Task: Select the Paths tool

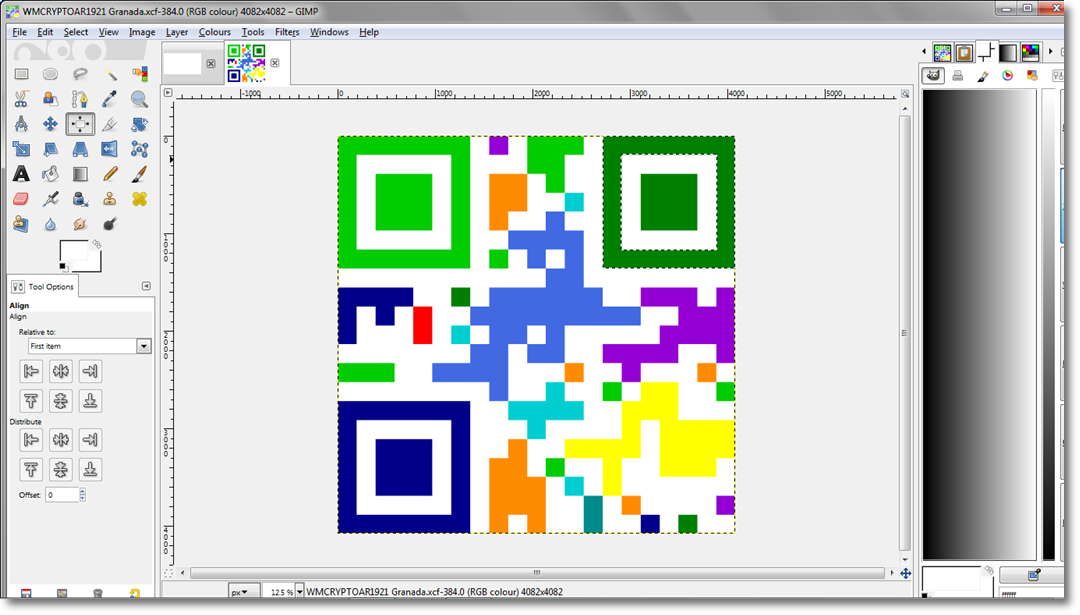Action: point(80,99)
